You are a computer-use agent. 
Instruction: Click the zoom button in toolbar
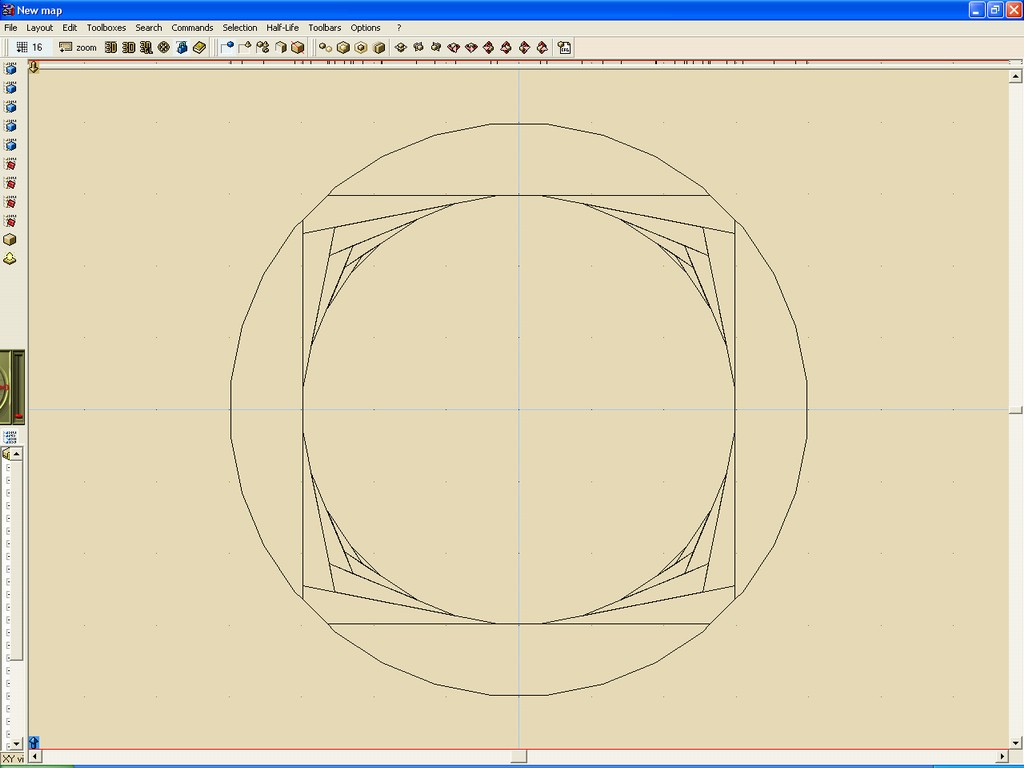[78, 47]
